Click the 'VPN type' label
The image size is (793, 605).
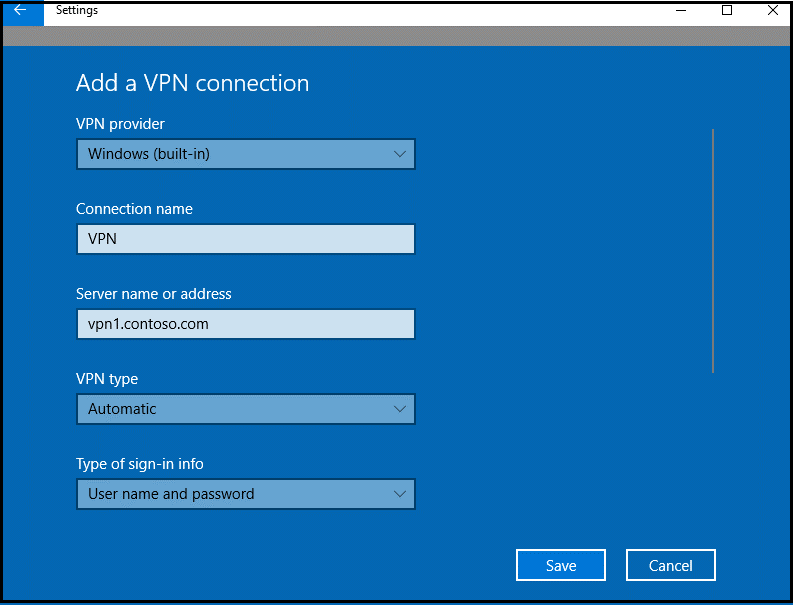pos(107,379)
